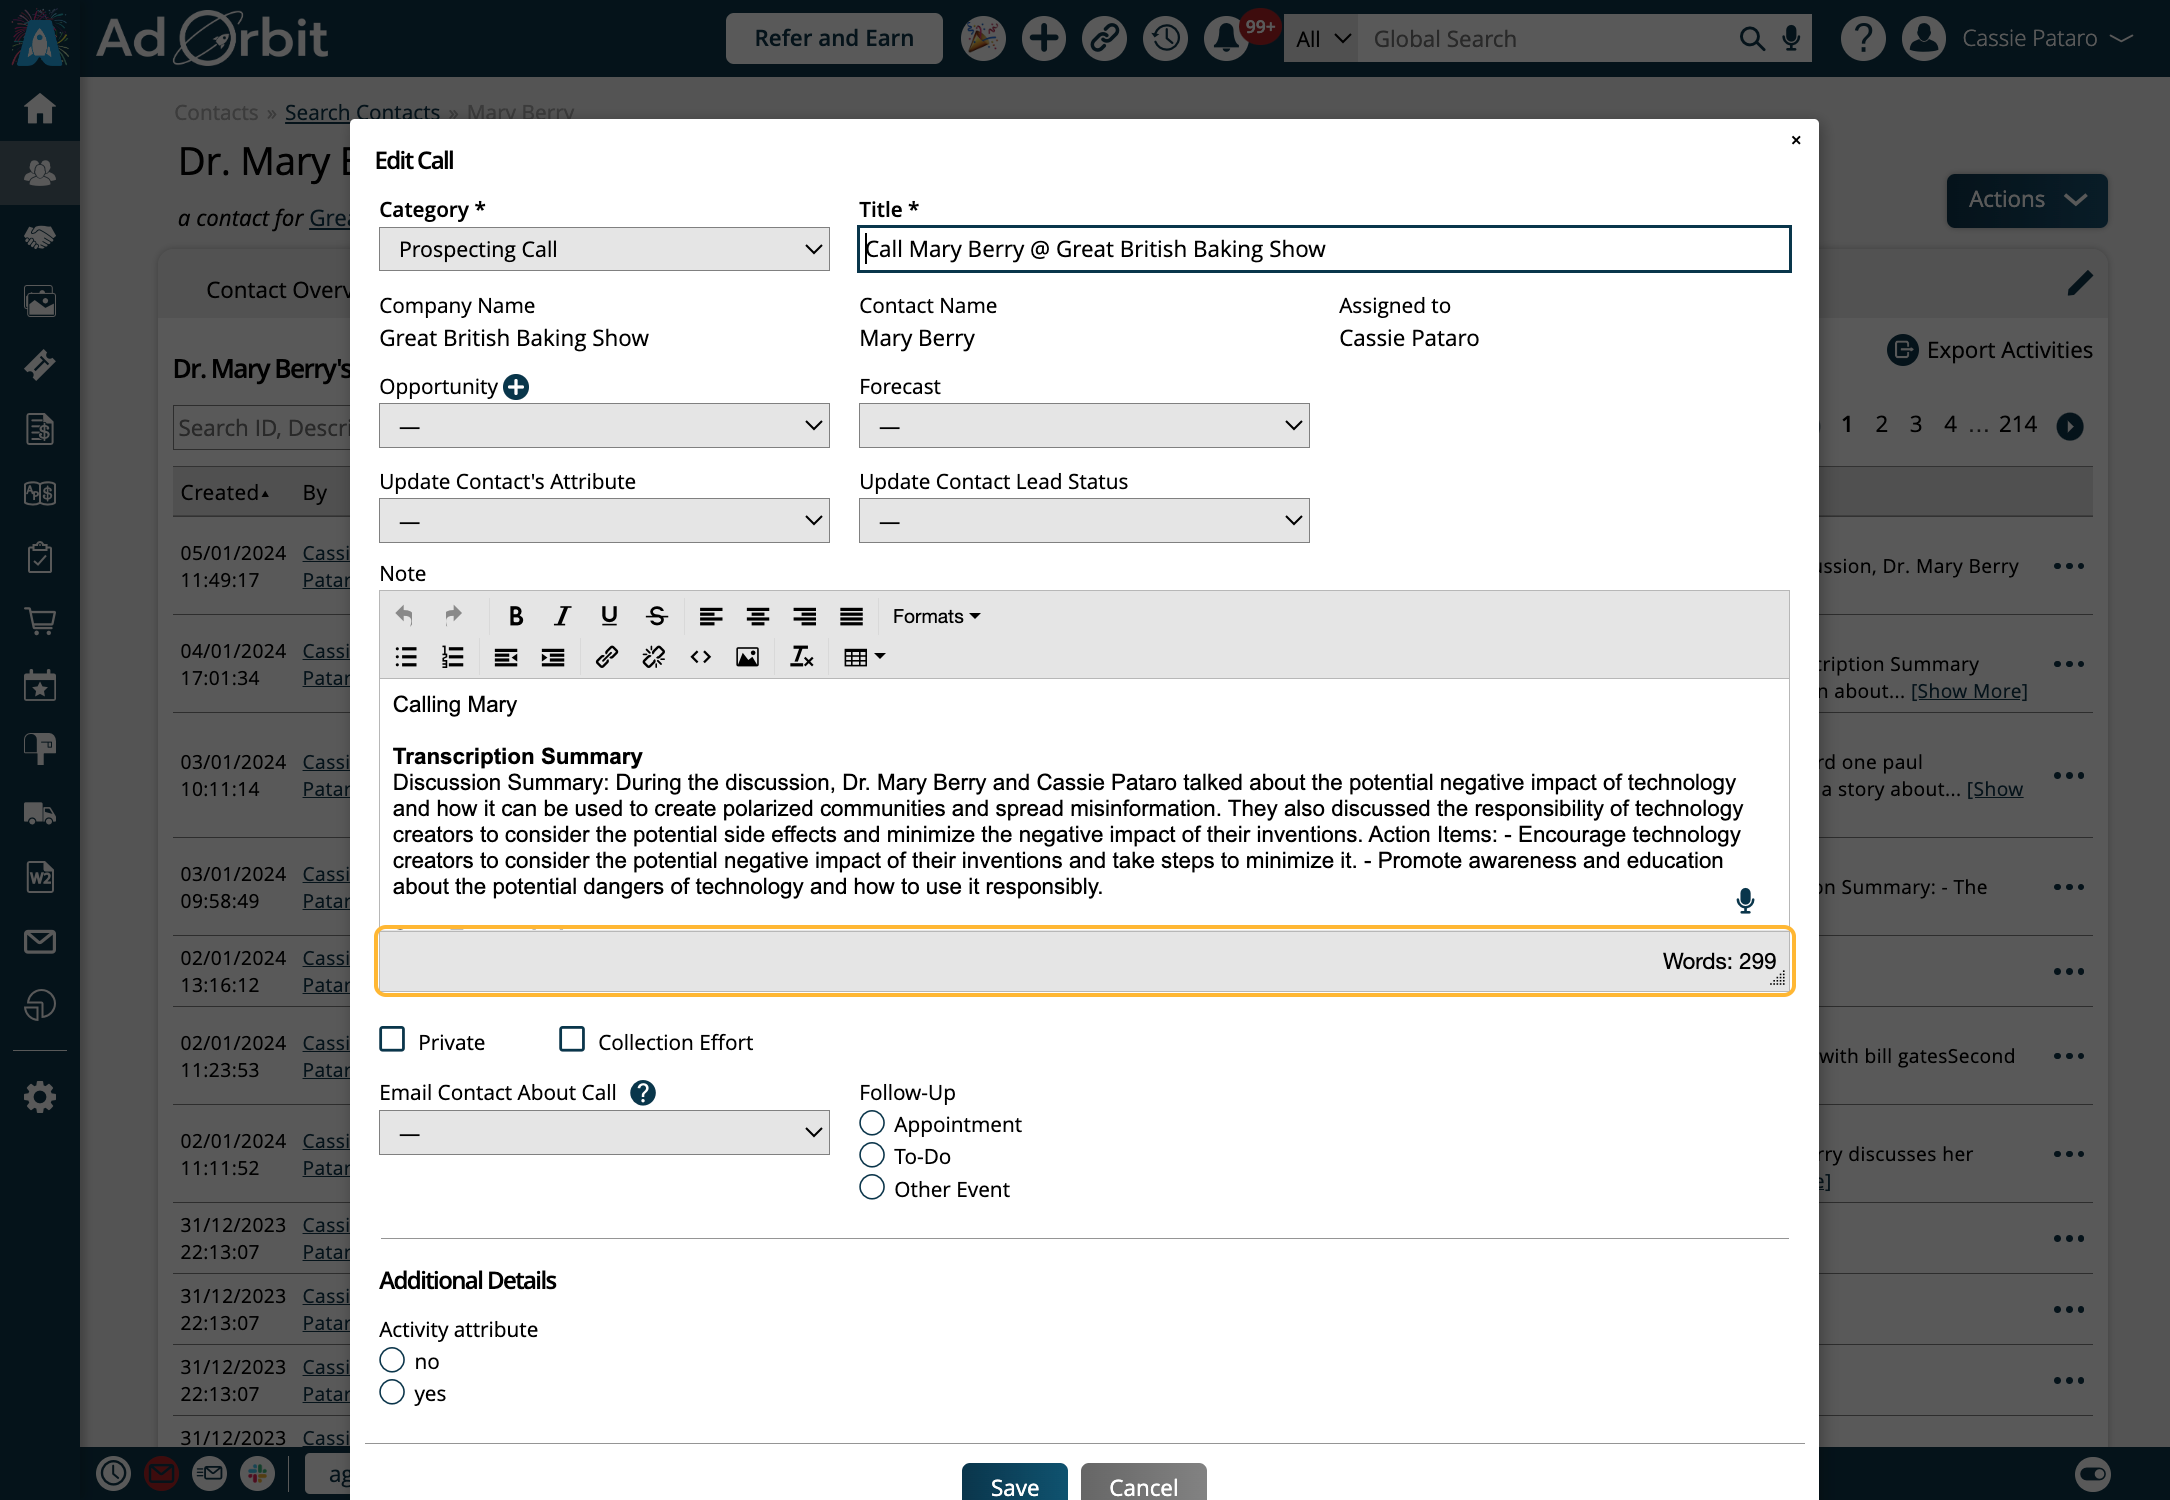This screenshot has width=2170, height=1500.
Task: Open the Category dropdown
Action: tap(604, 249)
